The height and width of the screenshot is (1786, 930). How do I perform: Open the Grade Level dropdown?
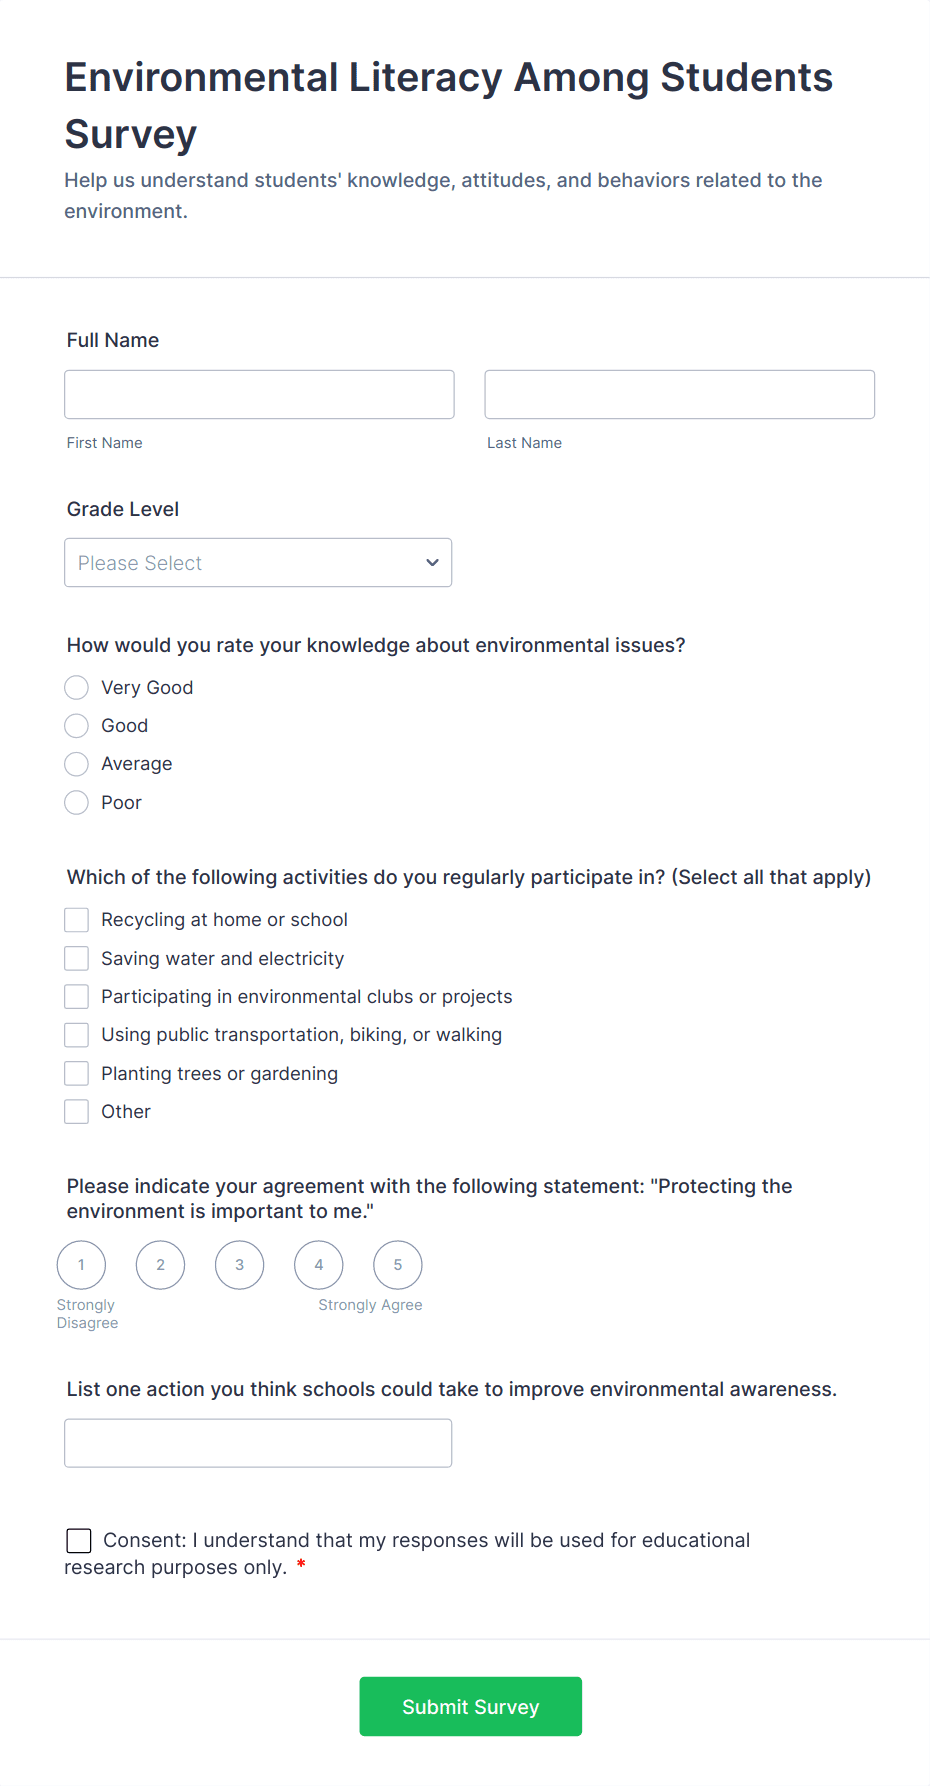(x=258, y=562)
